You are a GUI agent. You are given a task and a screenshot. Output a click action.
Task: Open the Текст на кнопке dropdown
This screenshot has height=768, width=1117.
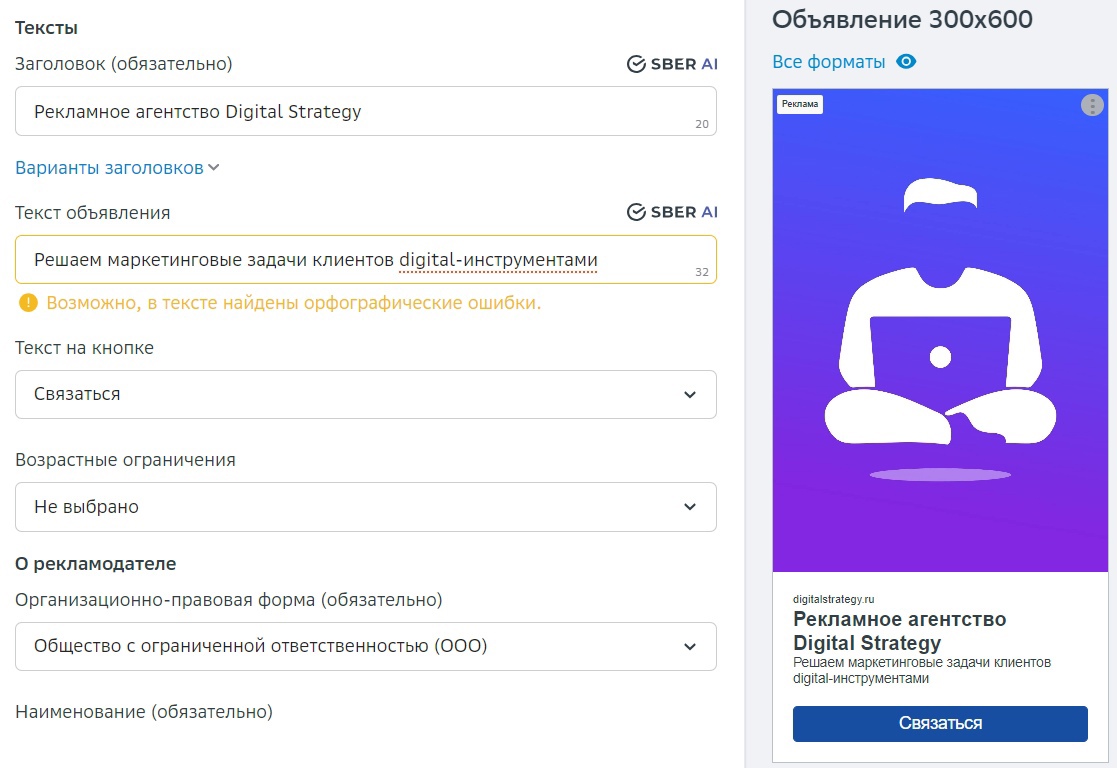click(365, 394)
